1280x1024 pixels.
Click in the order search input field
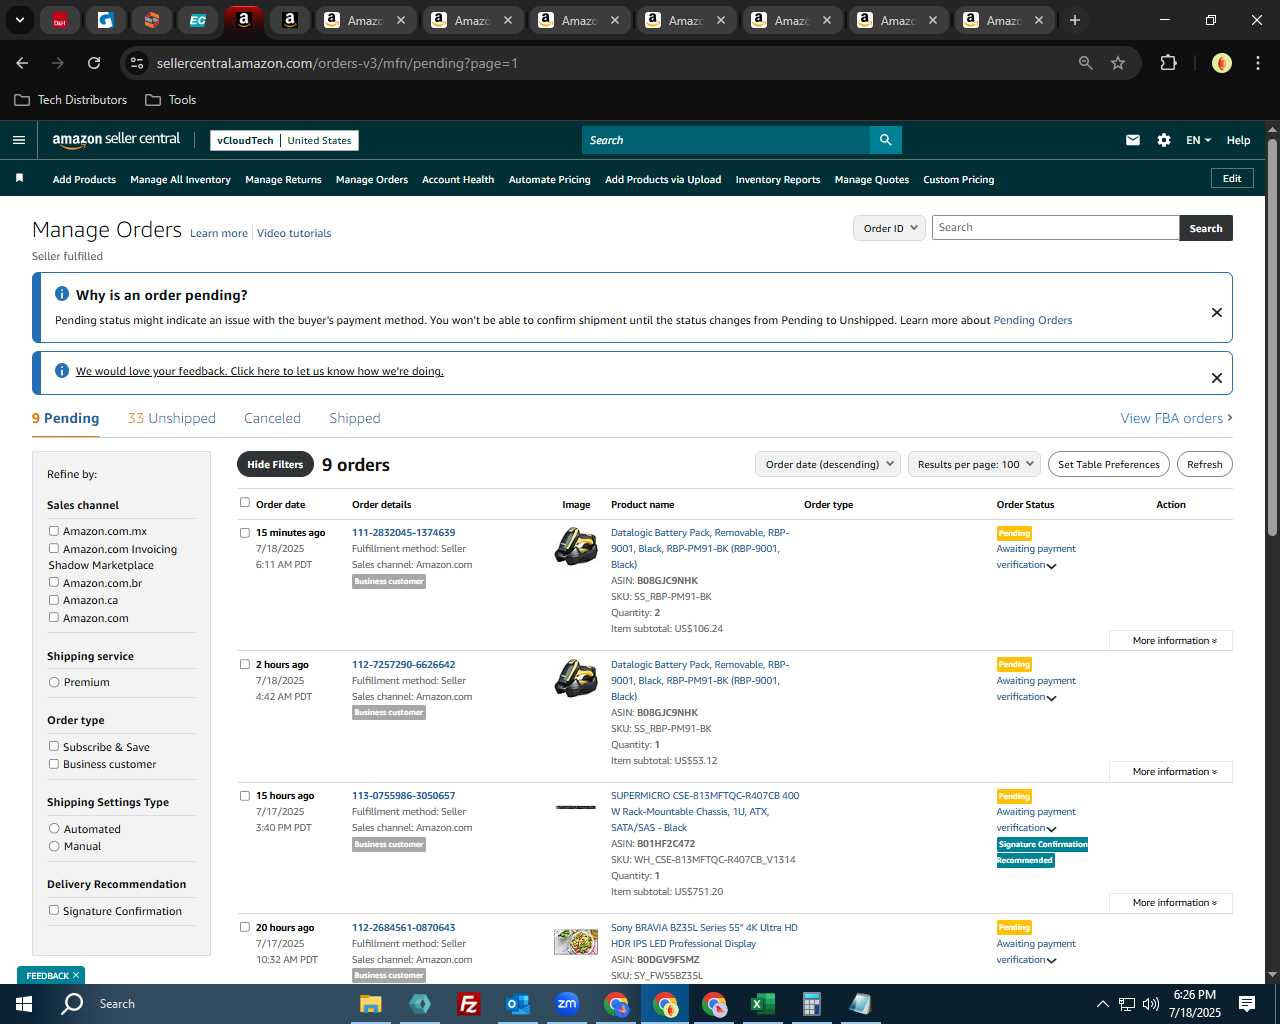point(1055,228)
